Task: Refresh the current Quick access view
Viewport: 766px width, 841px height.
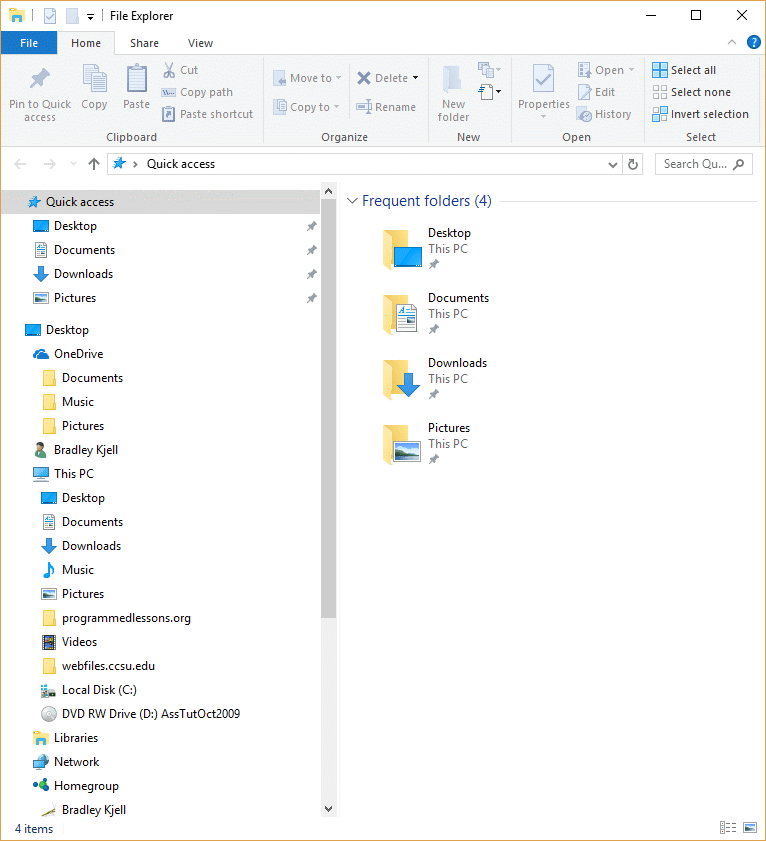Action: pyautogui.click(x=632, y=164)
